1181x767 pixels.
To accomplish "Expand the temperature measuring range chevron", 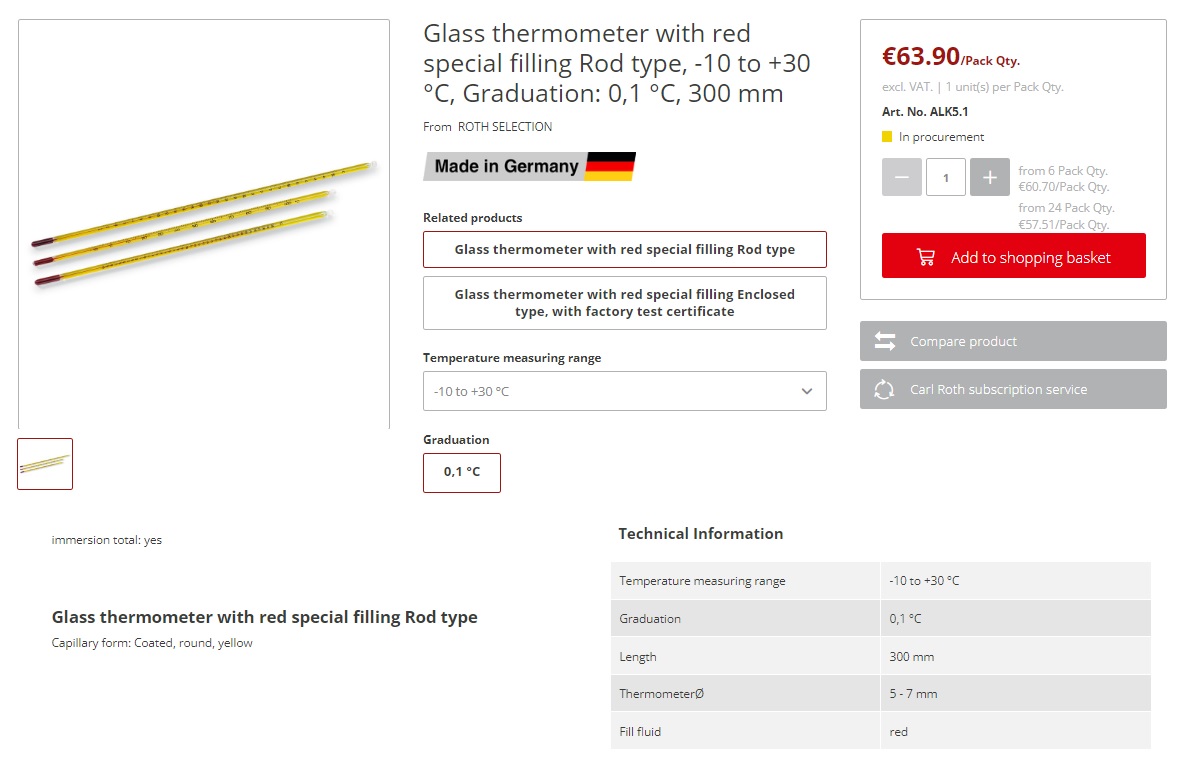I will pos(807,391).
